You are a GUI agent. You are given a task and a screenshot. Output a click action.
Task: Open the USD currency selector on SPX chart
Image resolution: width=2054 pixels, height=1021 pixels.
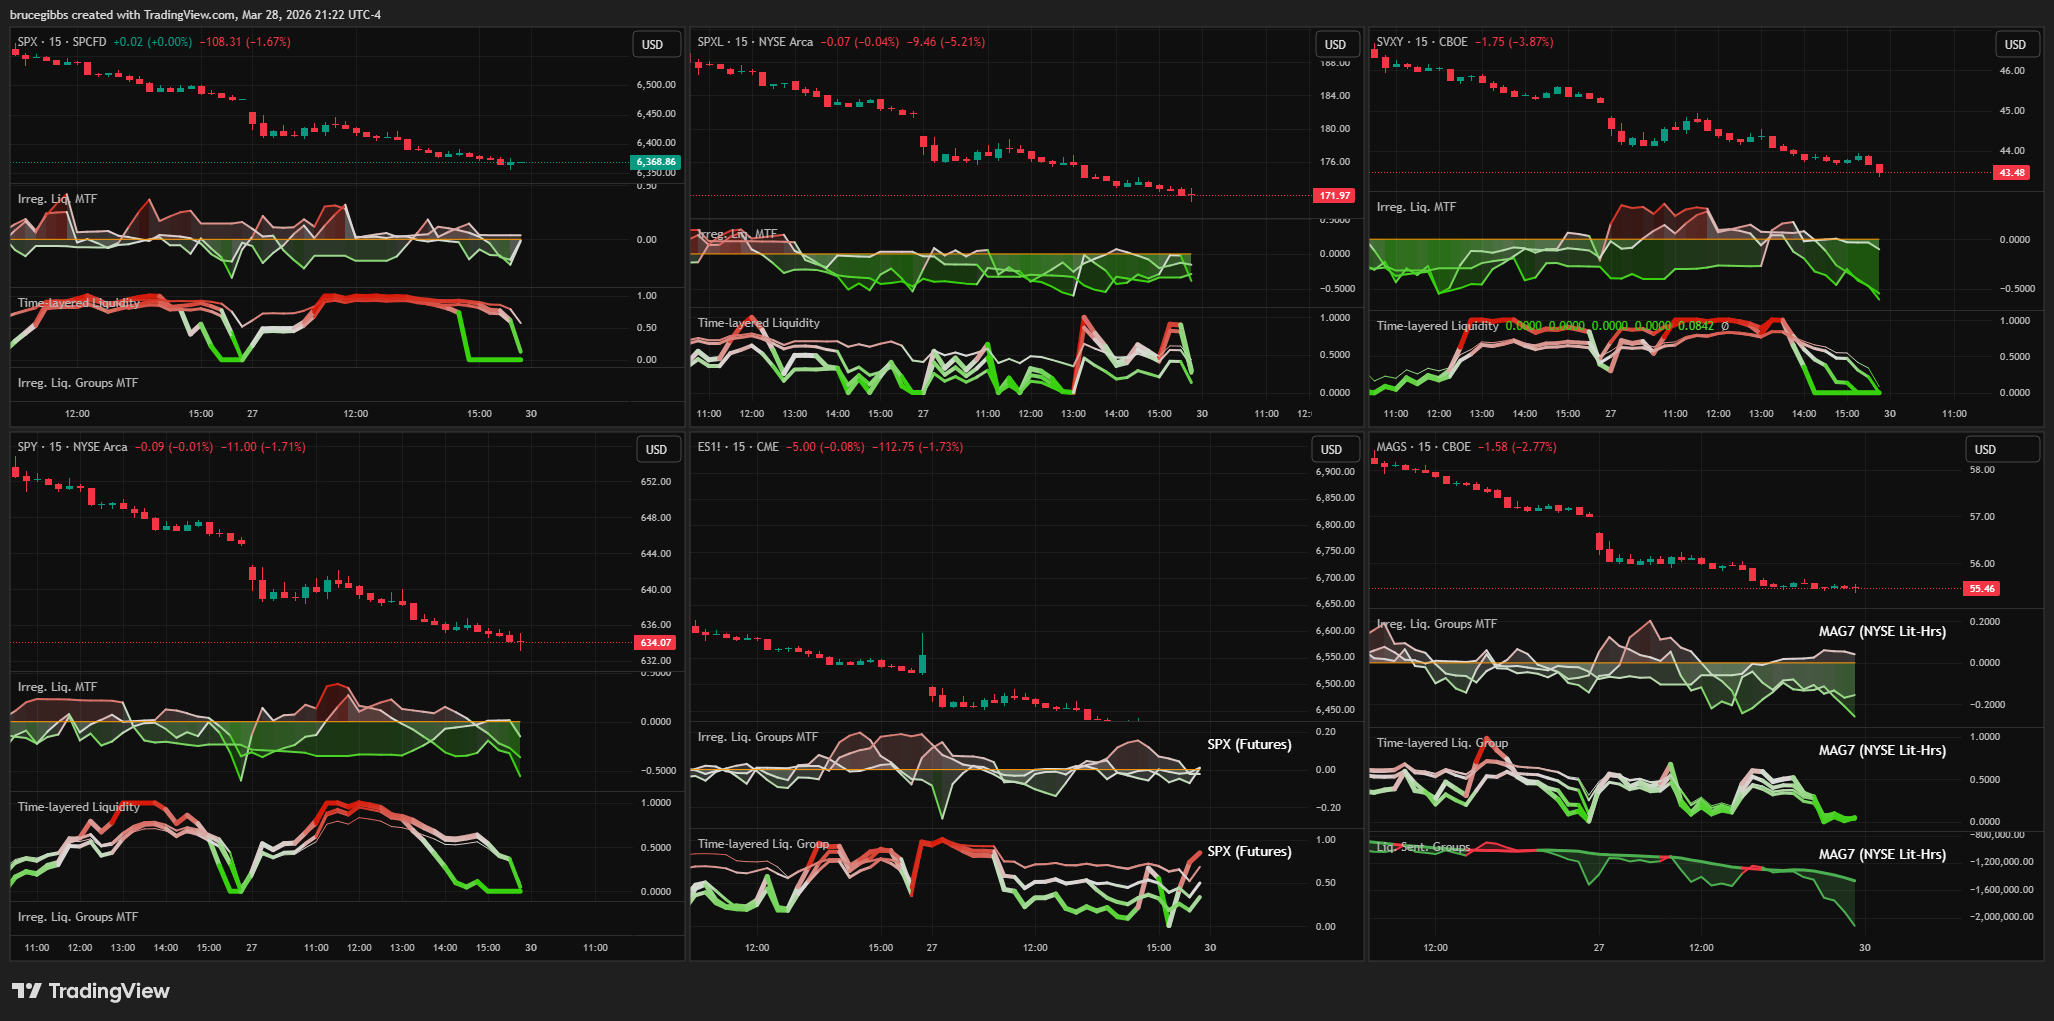click(x=653, y=45)
